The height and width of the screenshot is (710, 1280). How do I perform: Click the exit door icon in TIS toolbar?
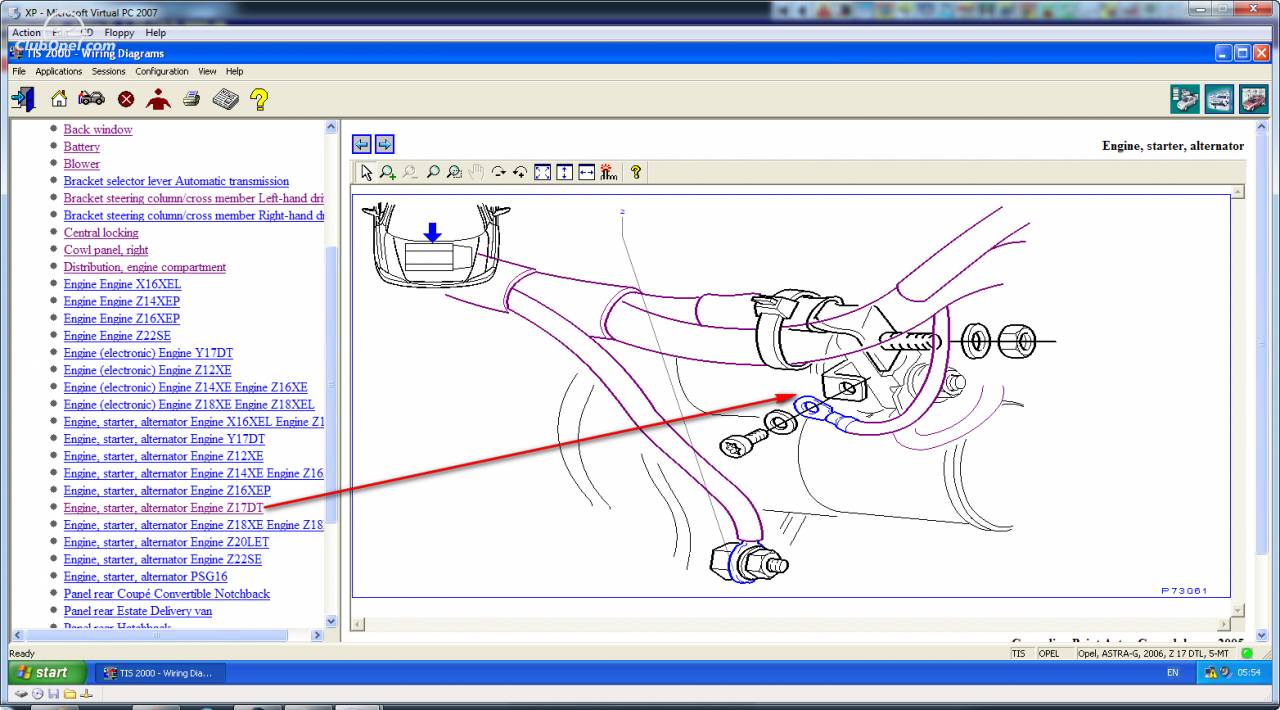coord(24,99)
